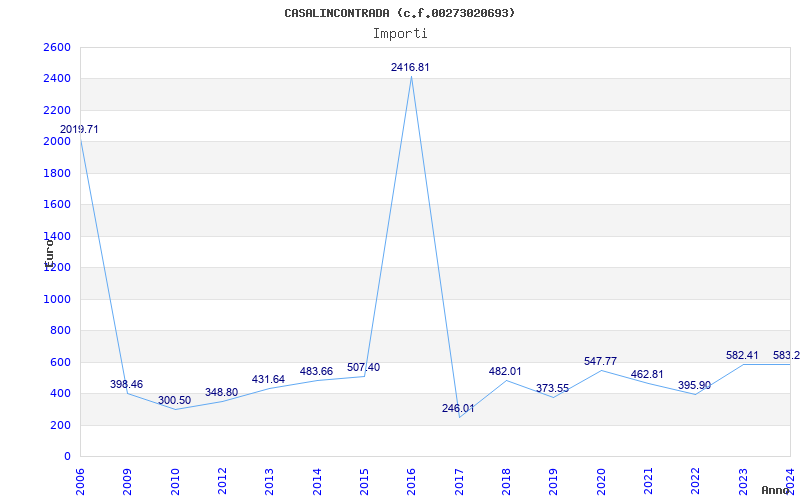Viewport: 800px width, 500px height.
Task: Click the Anno x-axis title
Action: 775,490
